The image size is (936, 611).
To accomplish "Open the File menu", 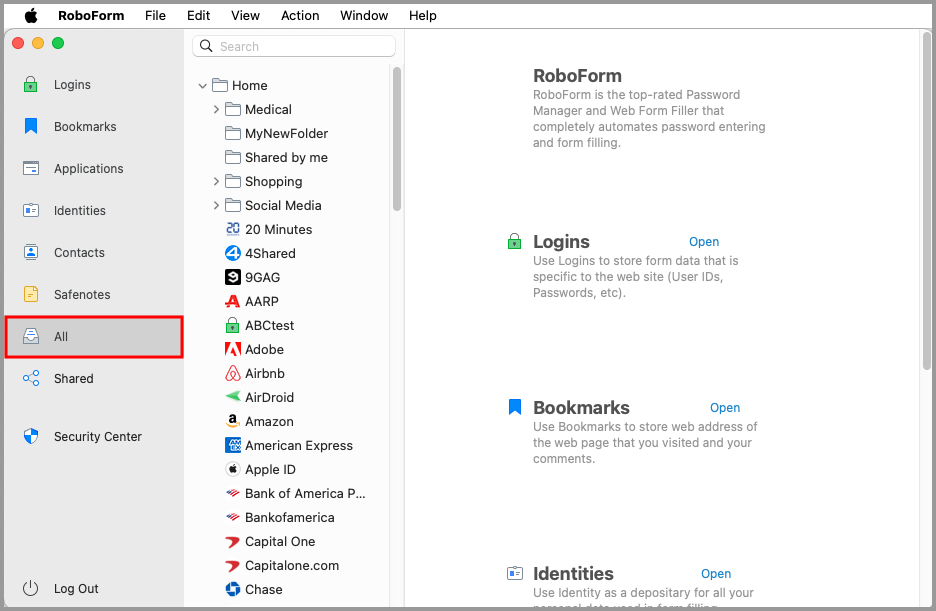I will (x=155, y=16).
